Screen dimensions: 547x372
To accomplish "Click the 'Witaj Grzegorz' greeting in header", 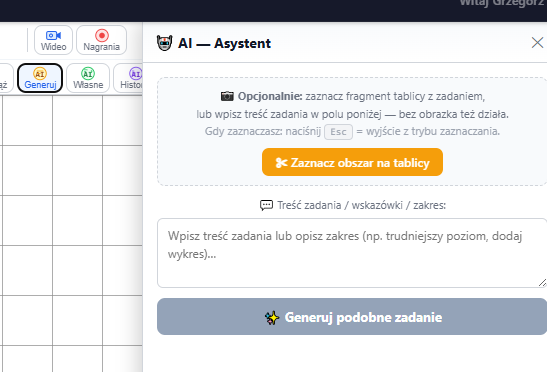I will pos(503,3).
